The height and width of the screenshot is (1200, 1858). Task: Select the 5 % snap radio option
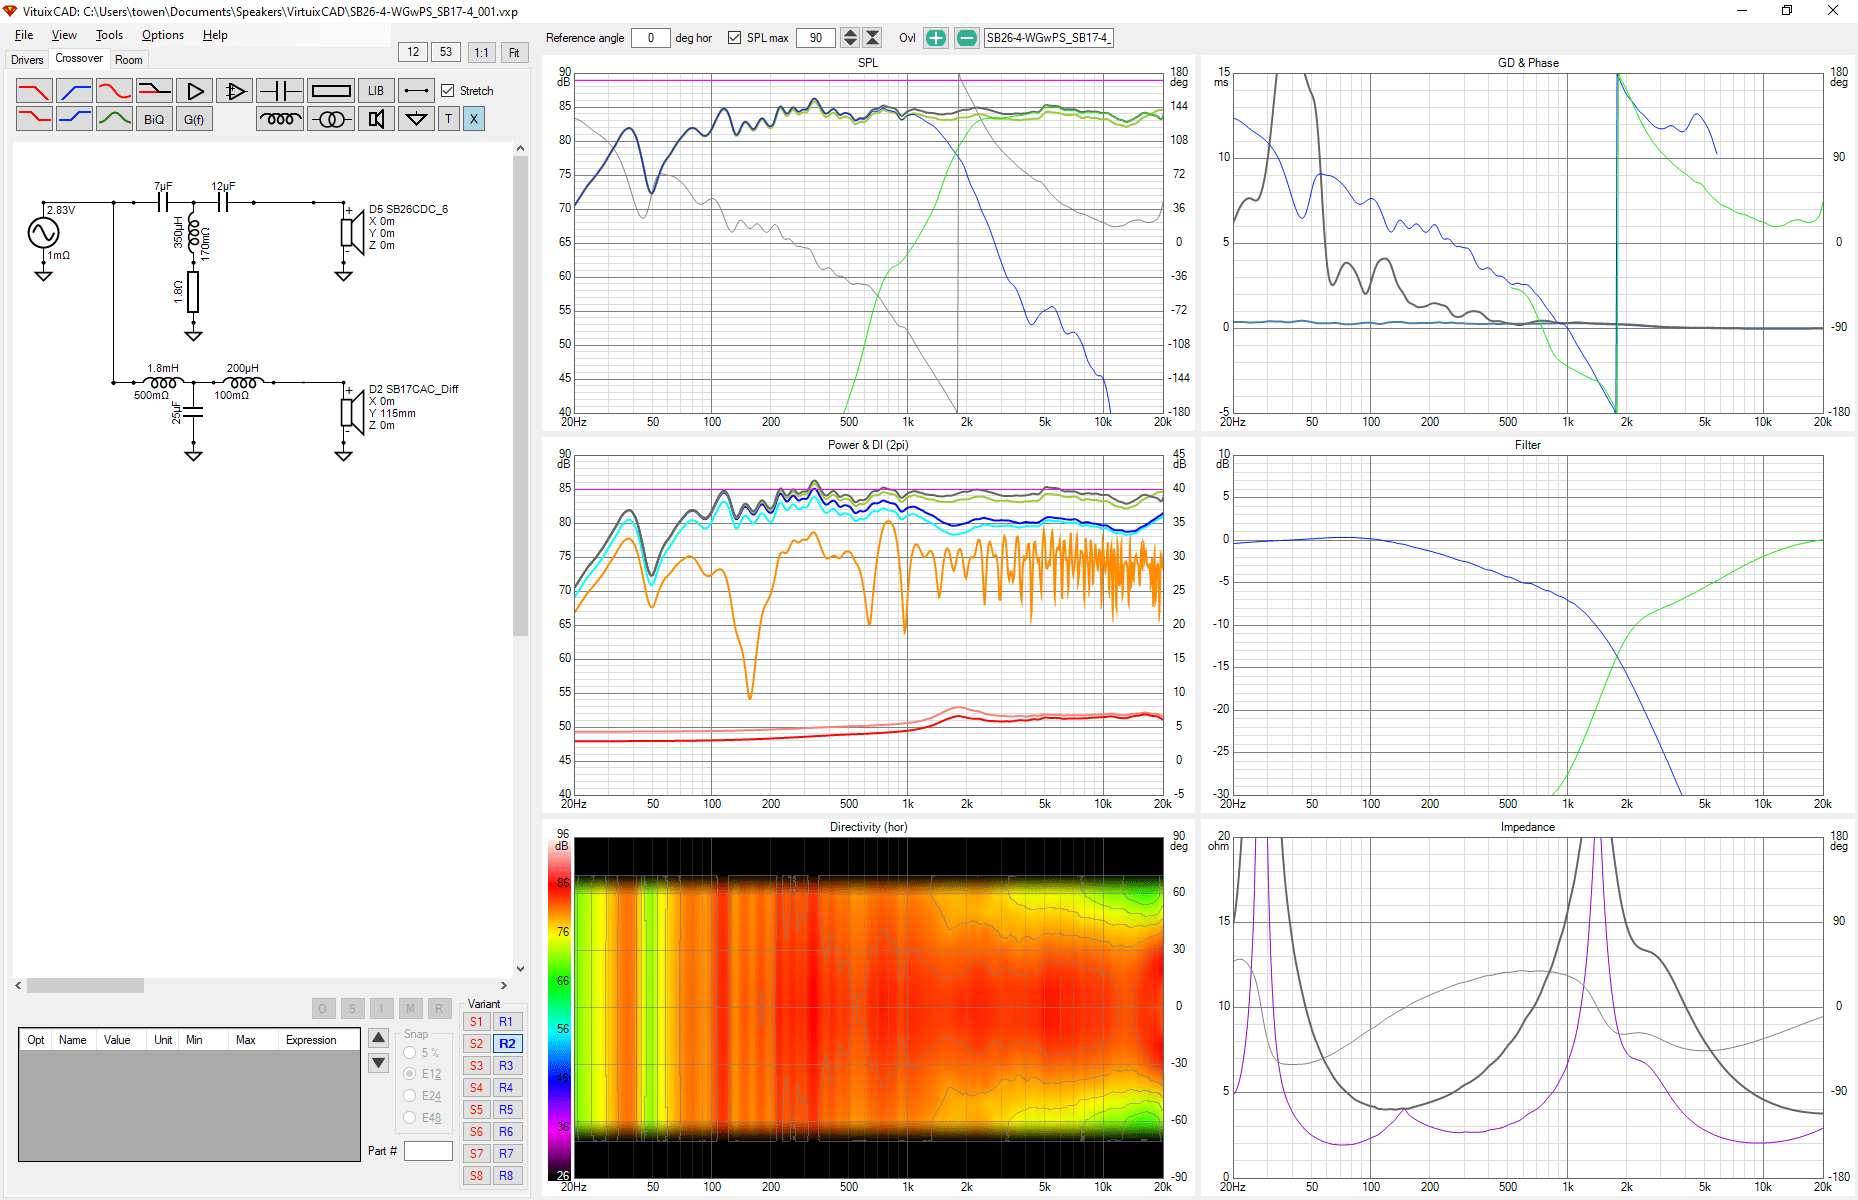410,1053
